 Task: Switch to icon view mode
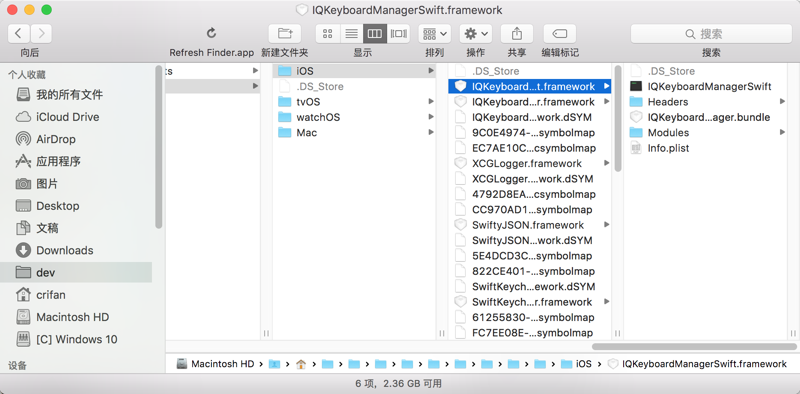328,34
